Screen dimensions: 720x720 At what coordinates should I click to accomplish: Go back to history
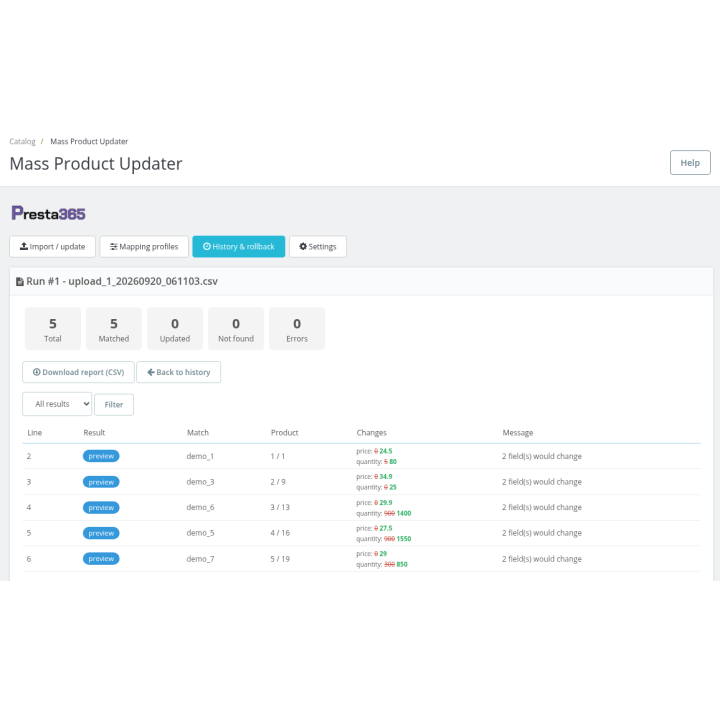click(179, 372)
